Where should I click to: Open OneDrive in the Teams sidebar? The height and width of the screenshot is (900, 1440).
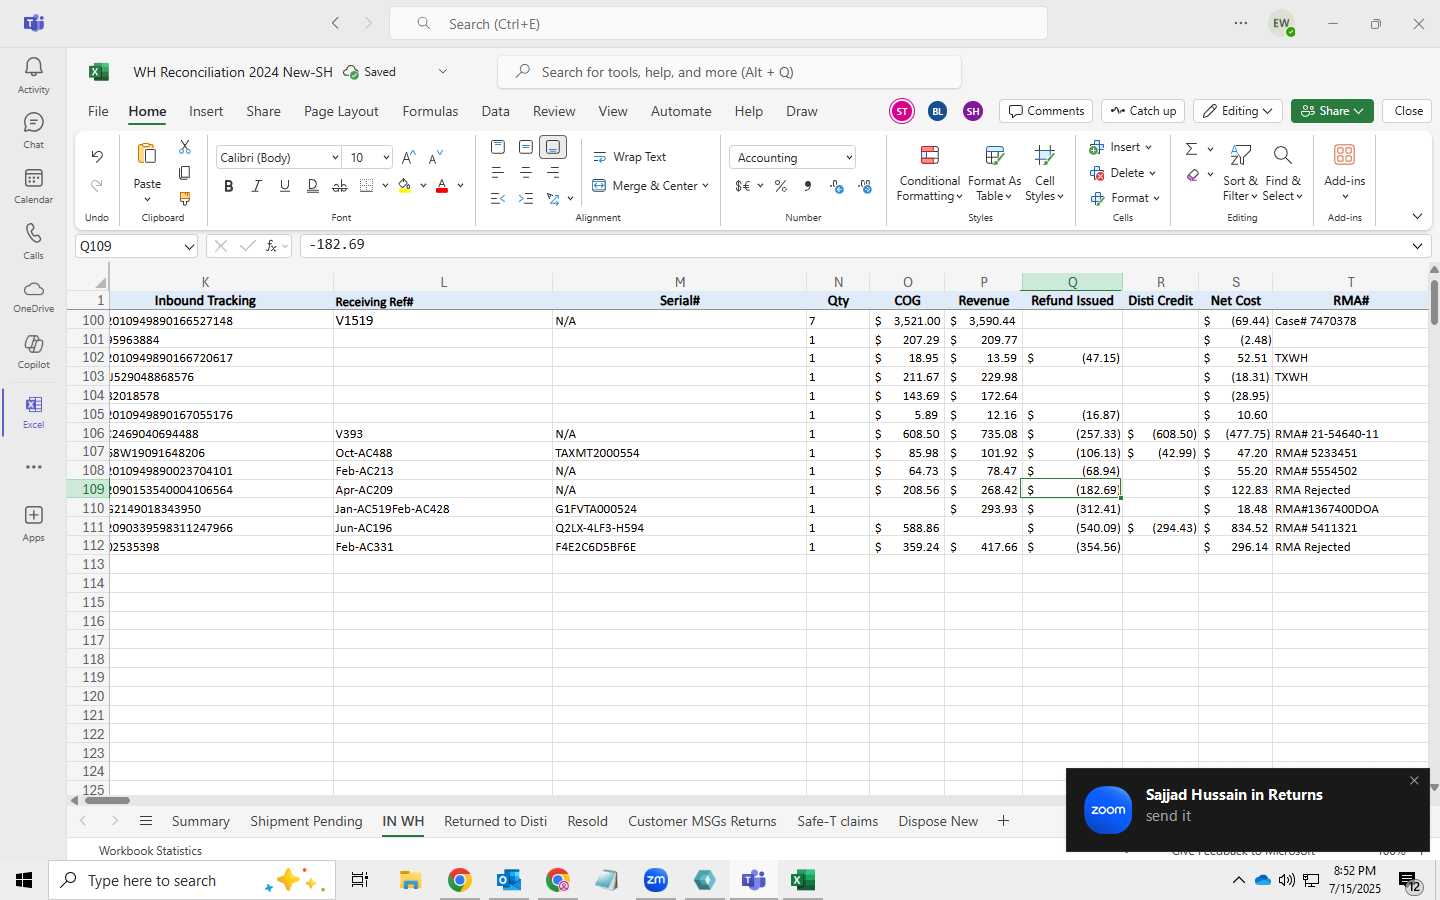coord(33,296)
